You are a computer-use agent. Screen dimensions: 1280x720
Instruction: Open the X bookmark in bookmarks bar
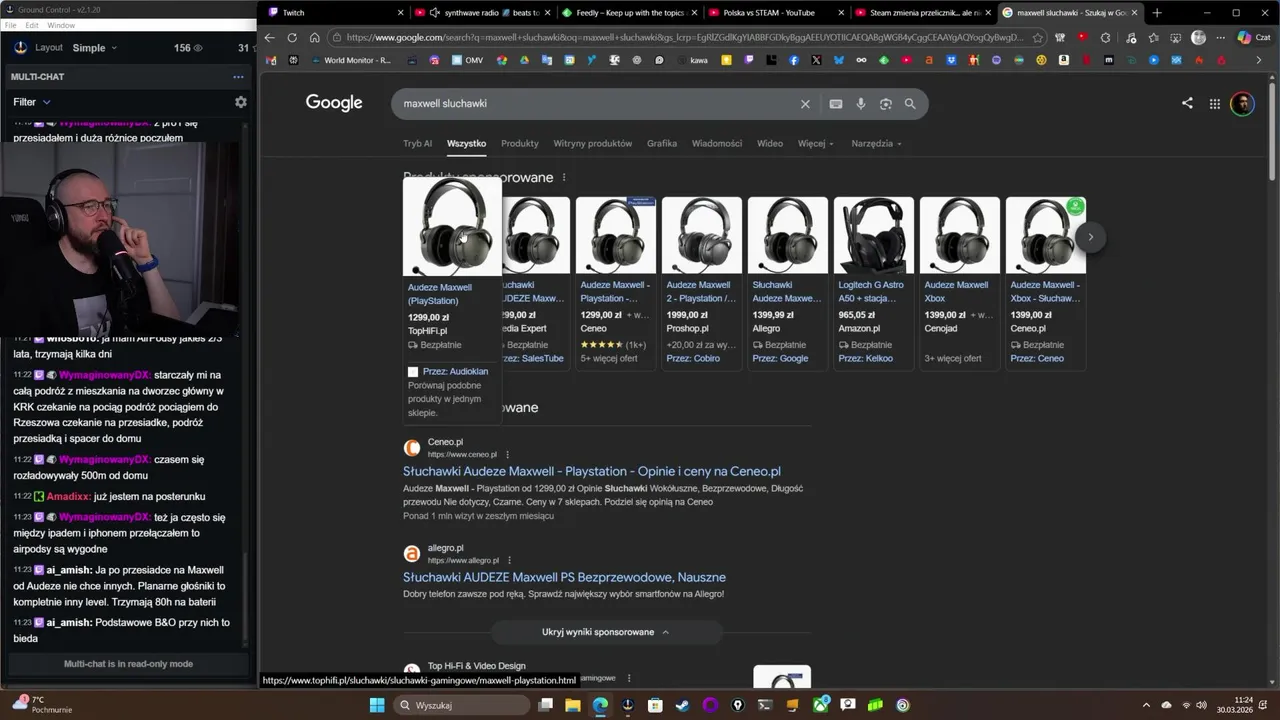tap(816, 60)
